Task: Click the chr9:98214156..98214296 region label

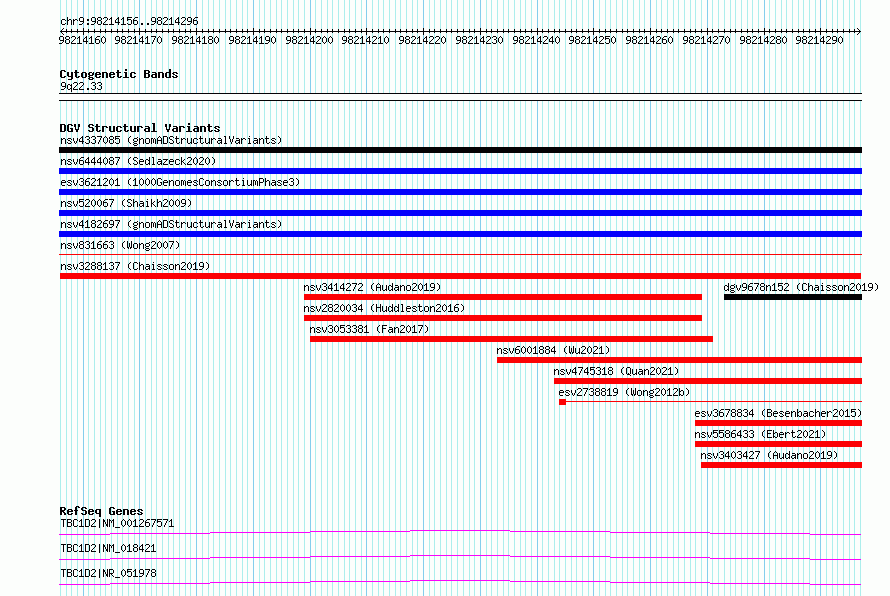Action: (x=129, y=21)
